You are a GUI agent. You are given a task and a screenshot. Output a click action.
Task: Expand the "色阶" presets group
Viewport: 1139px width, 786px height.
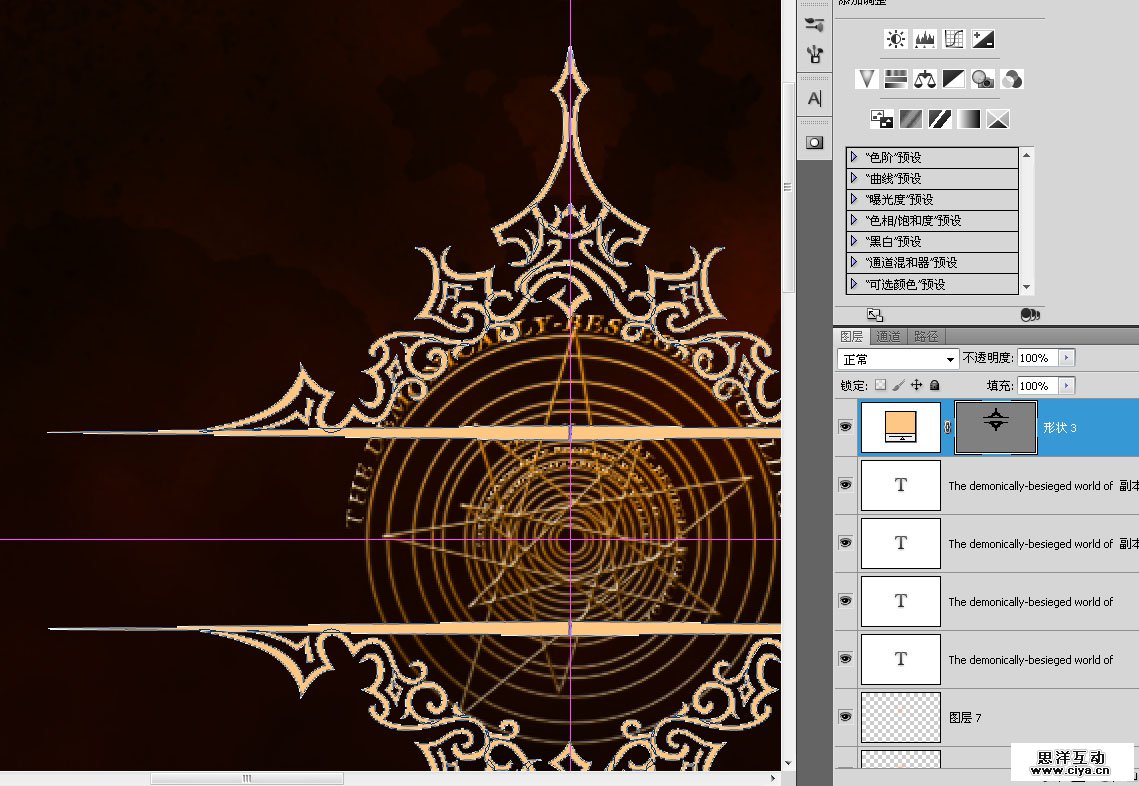(x=853, y=158)
